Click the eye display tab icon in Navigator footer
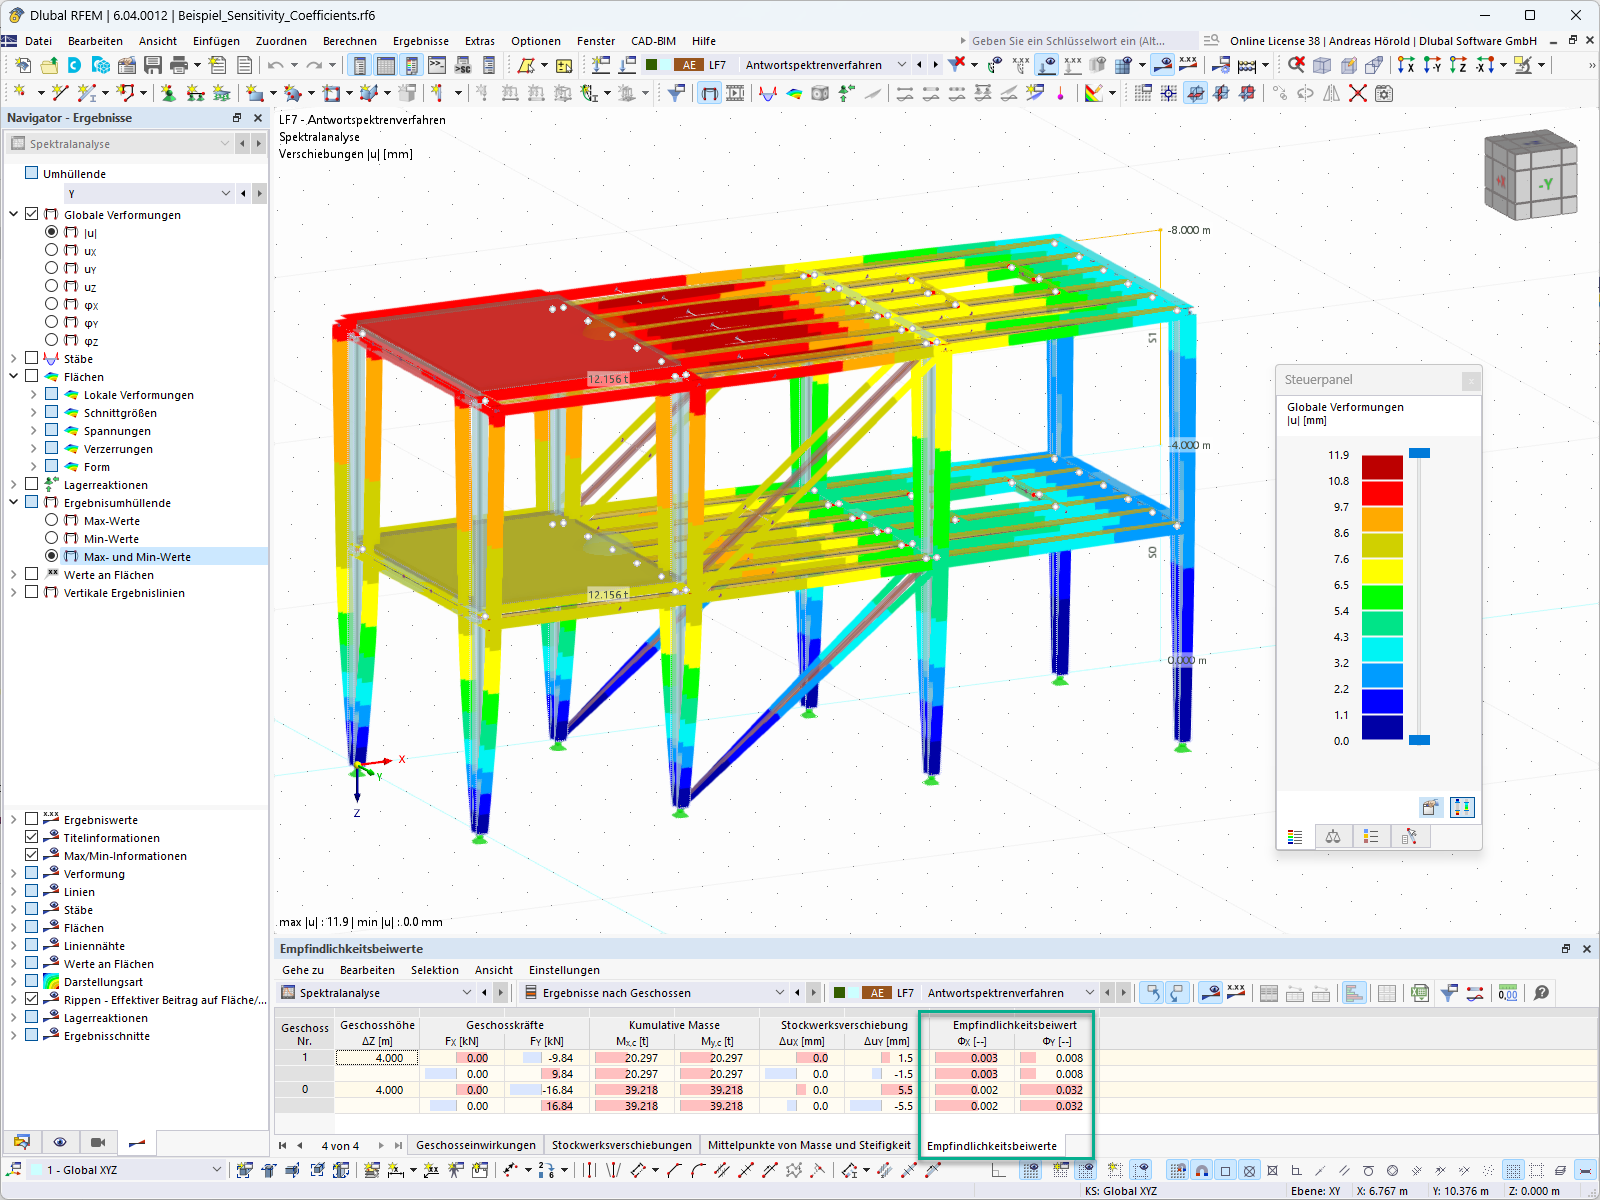This screenshot has width=1600, height=1200. pos(60,1142)
